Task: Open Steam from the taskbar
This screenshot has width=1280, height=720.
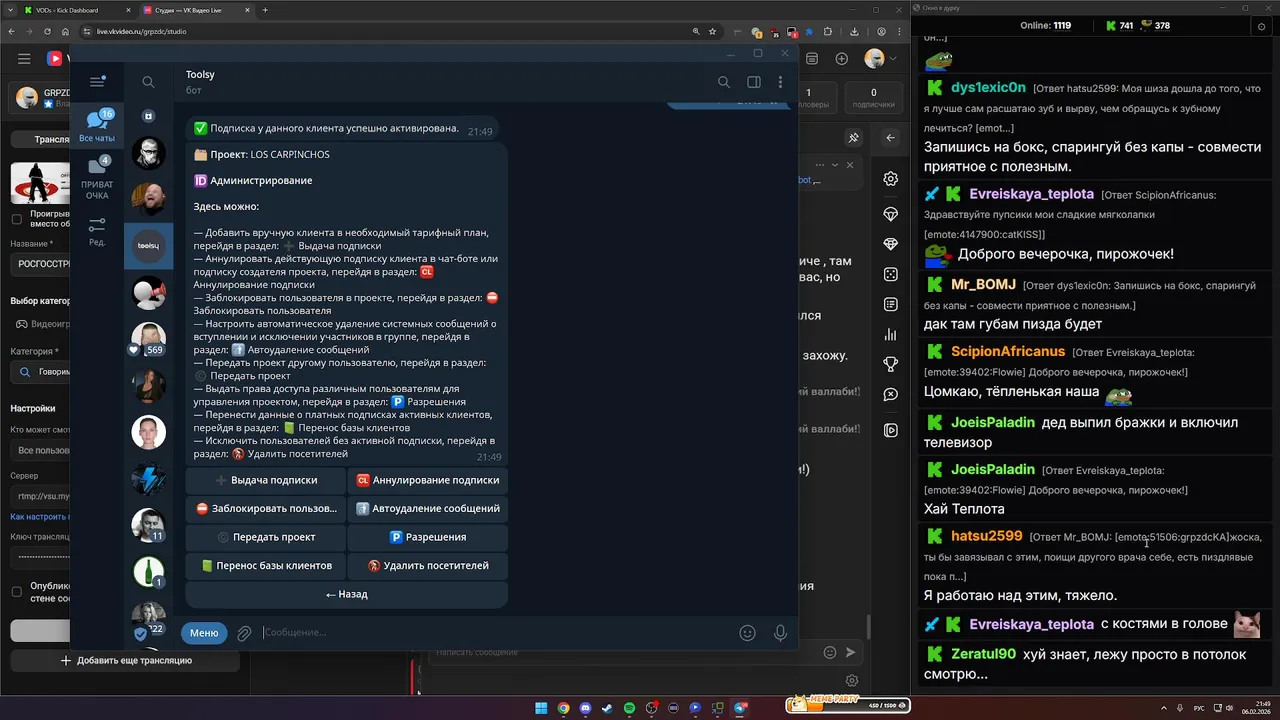Action: pyautogui.click(x=607, y=708)
